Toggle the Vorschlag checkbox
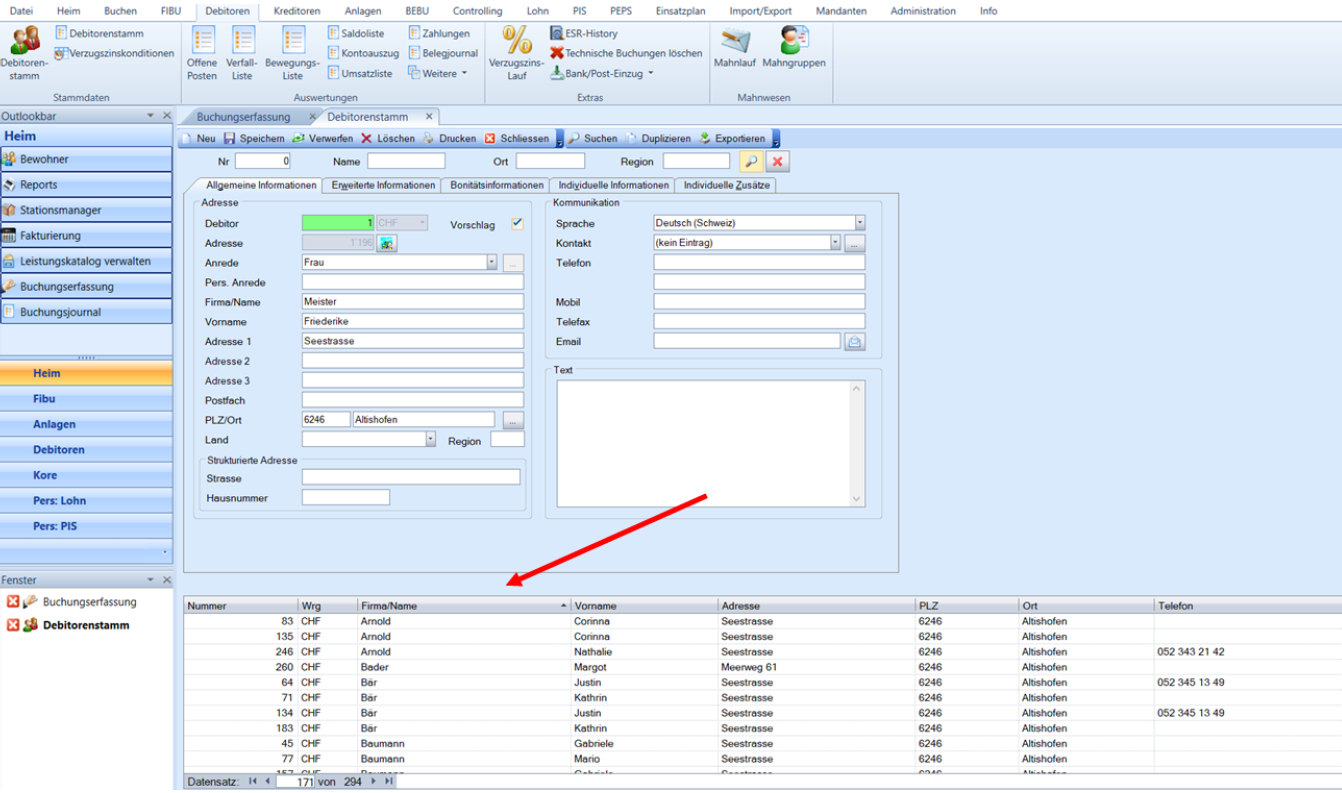This screenshot has height=793, width=1342. (517, 224)
